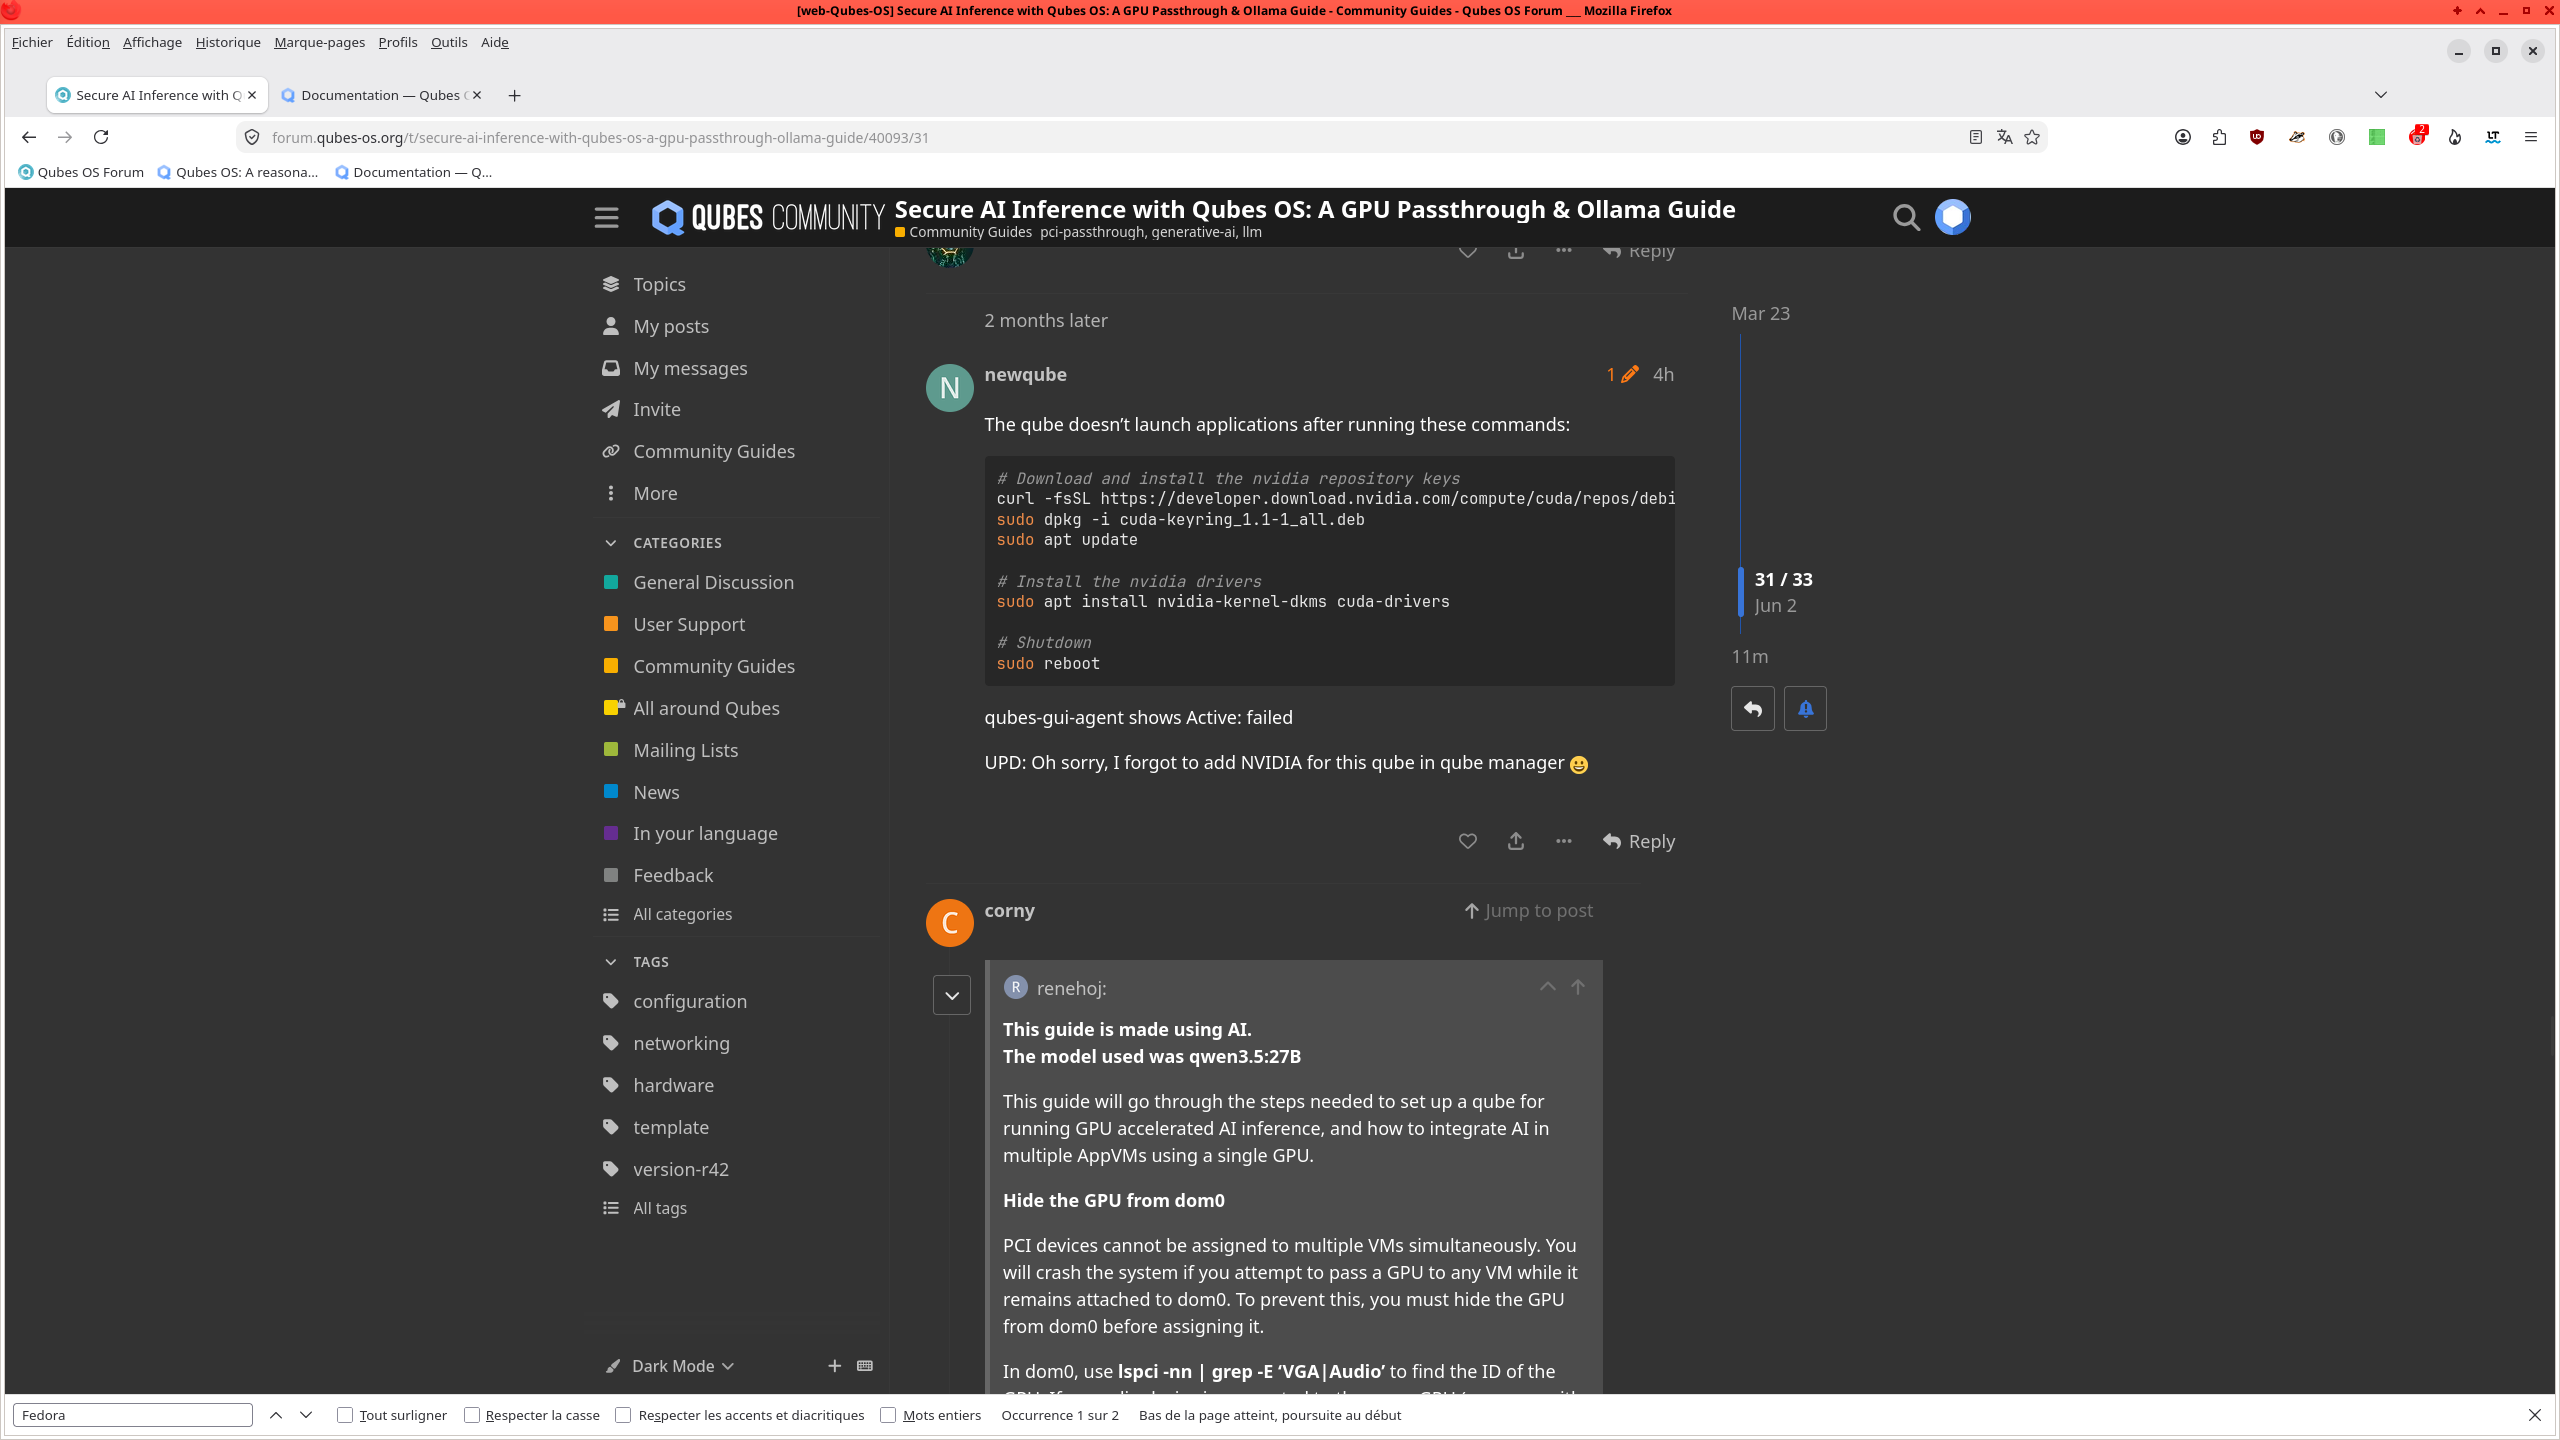Open the Fichier menu

tap(32, 42)
